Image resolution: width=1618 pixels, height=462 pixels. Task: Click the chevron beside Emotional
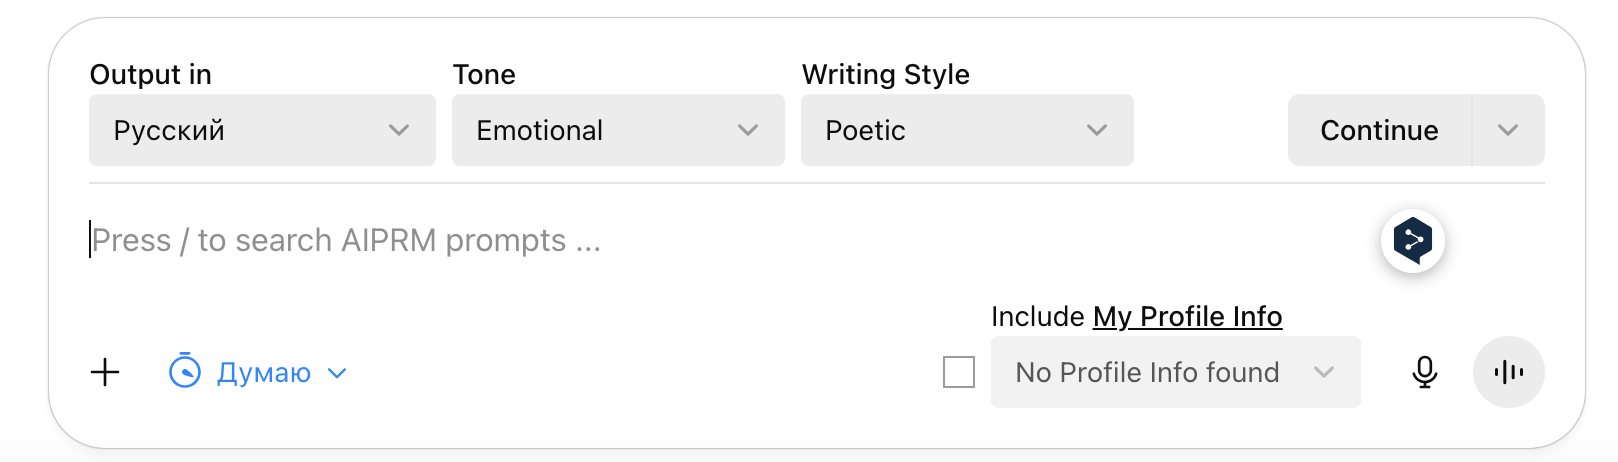click(x=748, y=130)
